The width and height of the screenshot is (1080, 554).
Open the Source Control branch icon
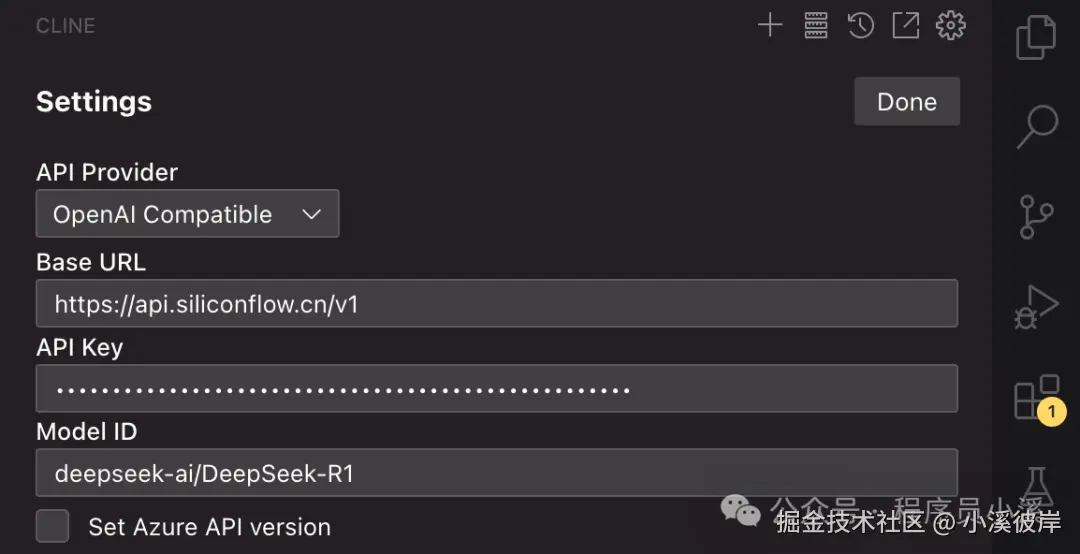coord(1036,216)
